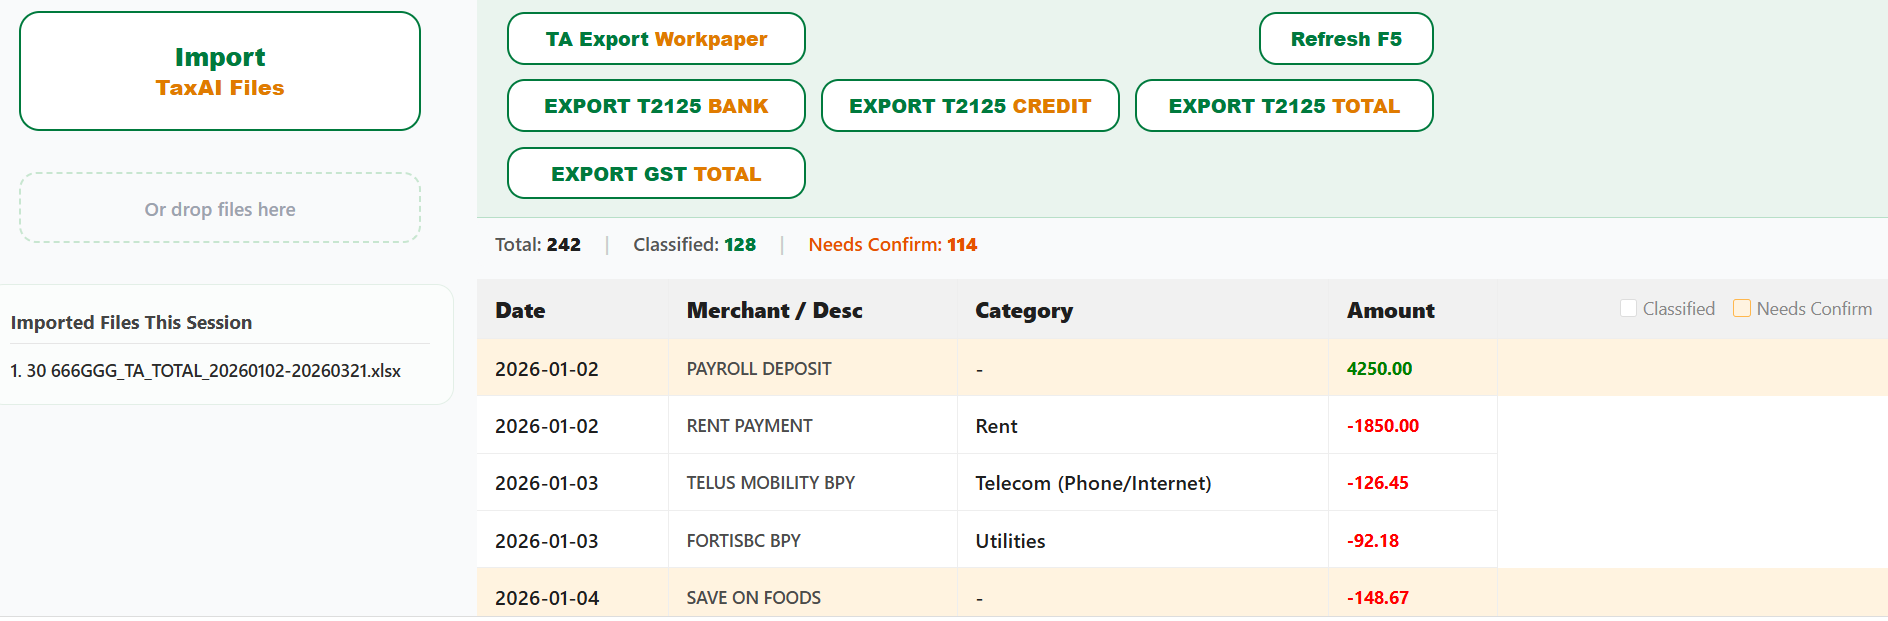
Task: Export the T2125 TOTAL report
Action: coord(1283,106)
